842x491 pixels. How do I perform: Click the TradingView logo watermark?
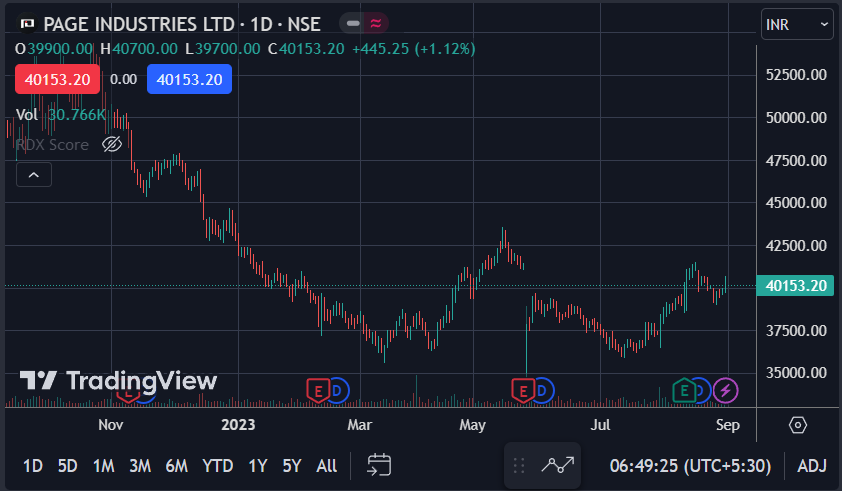[118, 380]
